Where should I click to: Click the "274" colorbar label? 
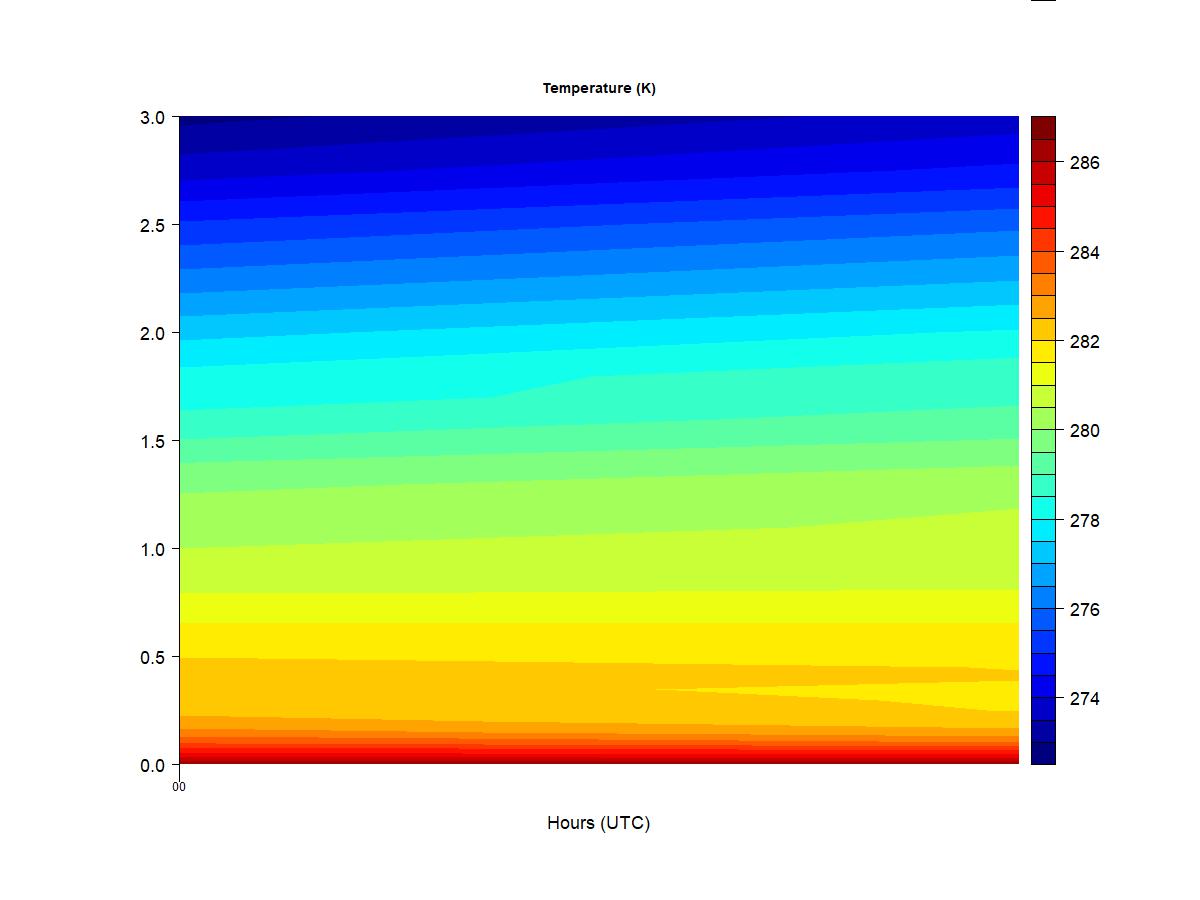1084,699
